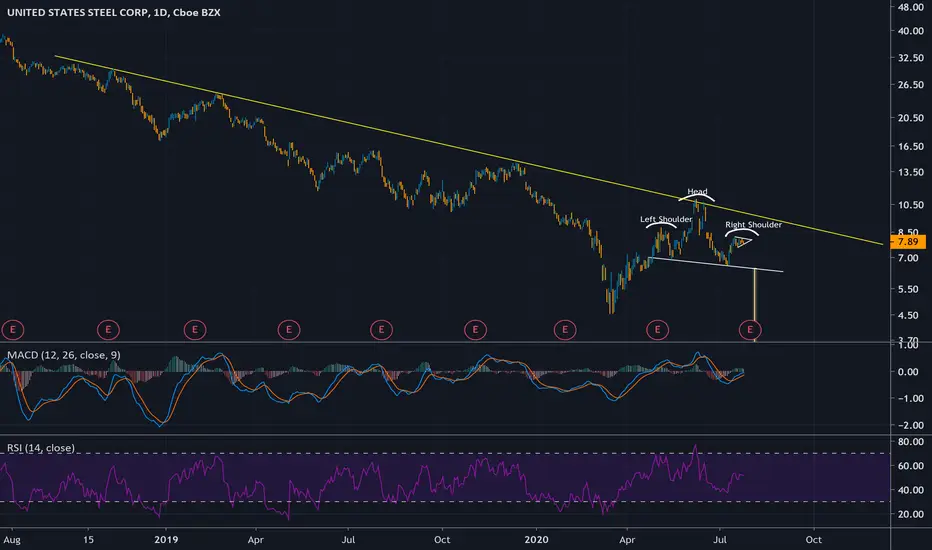Image resolution: width=932 pixels, height=550 pixels.
Task: Select the Left Shoulder annotation text
Action: tap(666, 219)
